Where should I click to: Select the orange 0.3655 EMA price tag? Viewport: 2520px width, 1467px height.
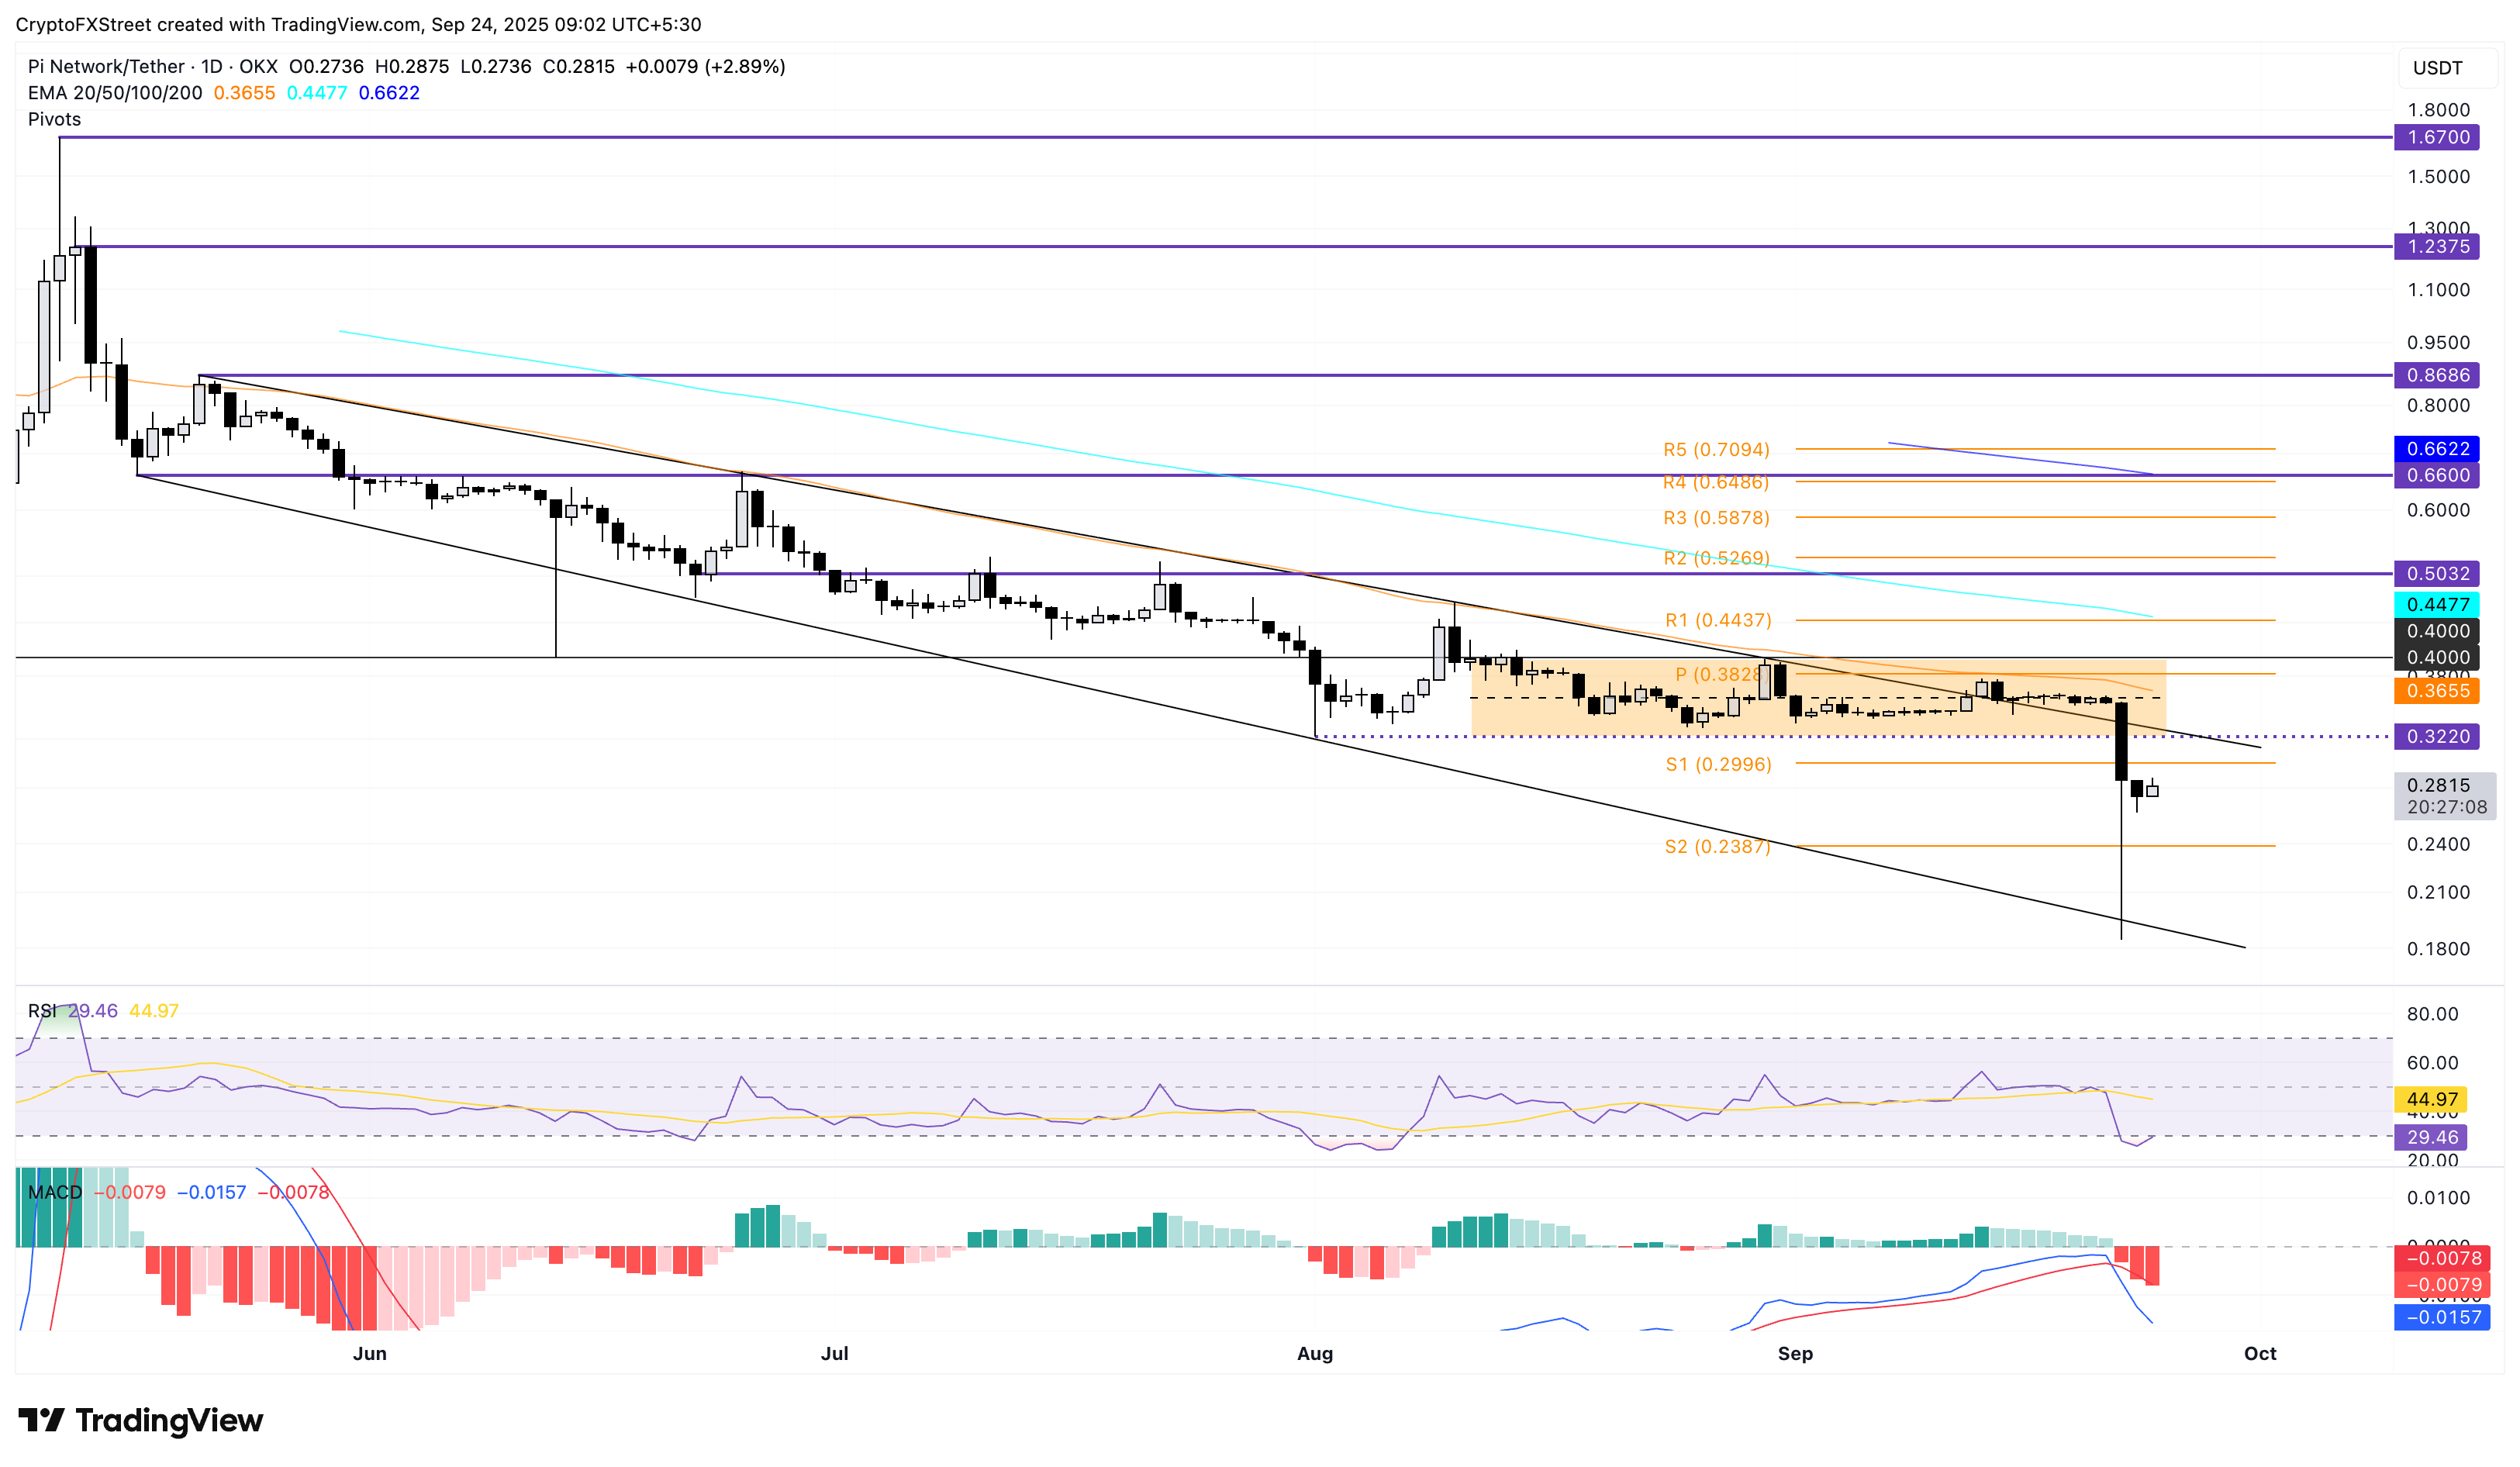2437,691
